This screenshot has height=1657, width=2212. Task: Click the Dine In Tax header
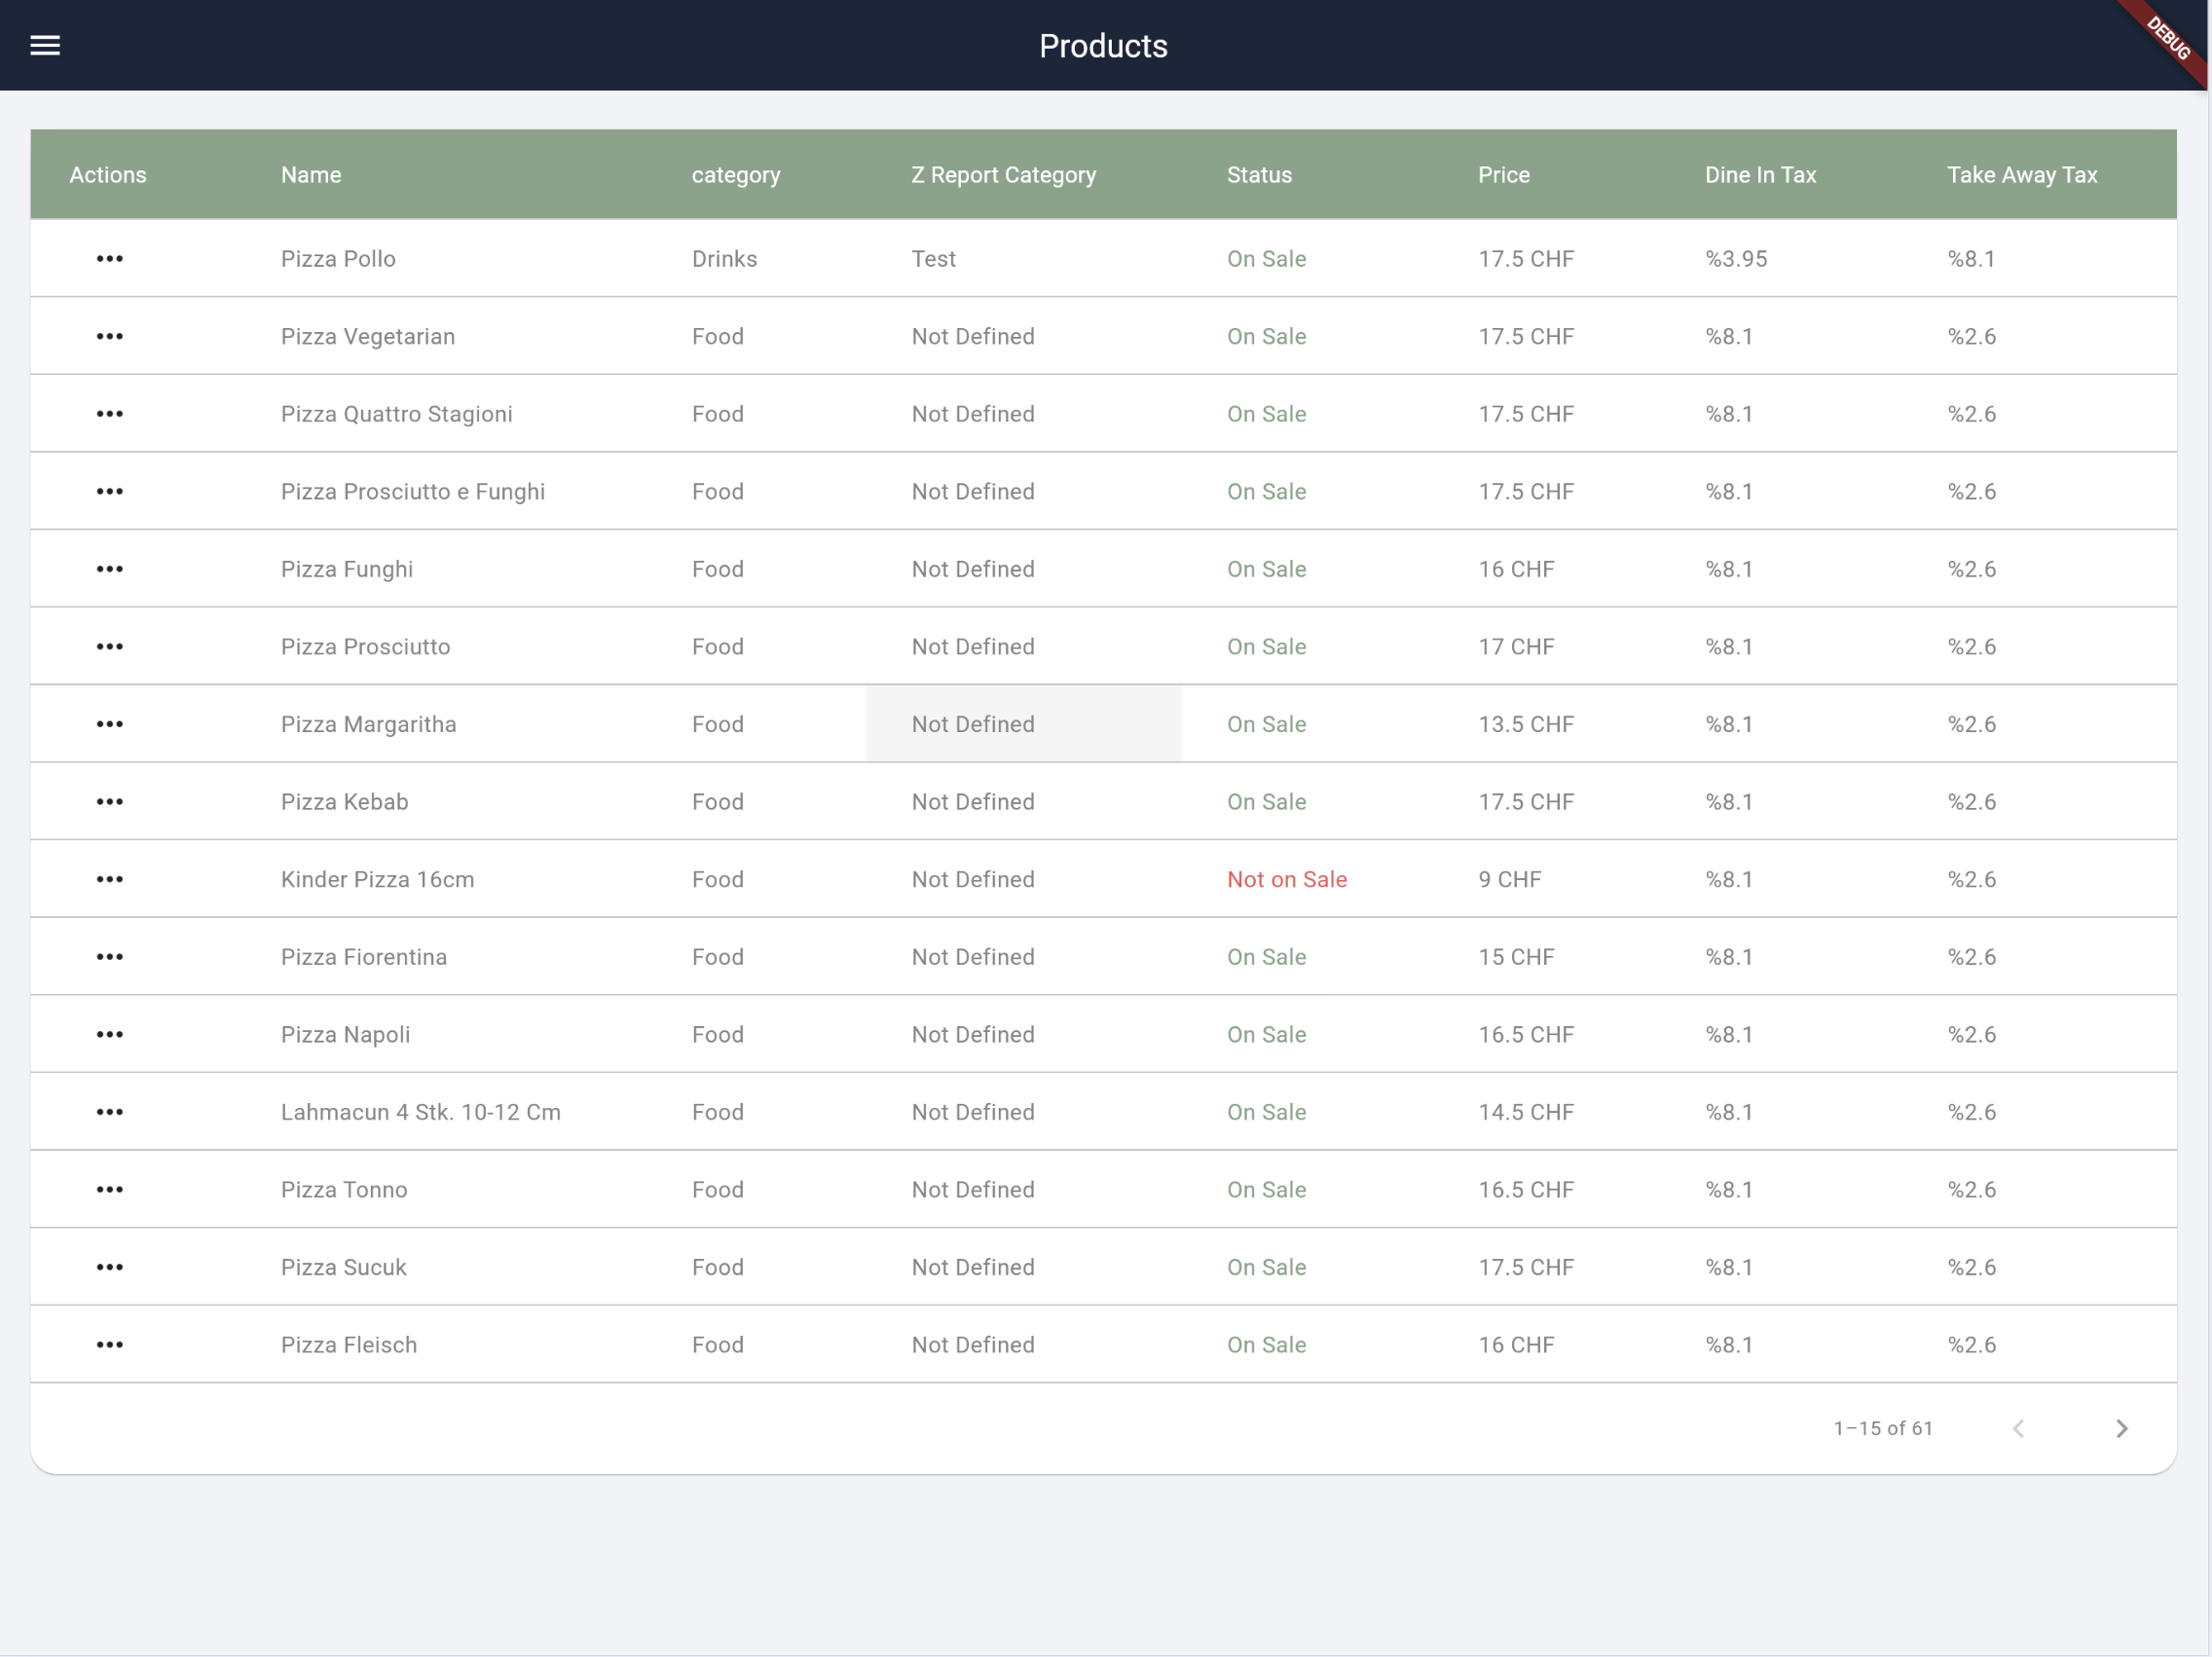(1760, 175)
